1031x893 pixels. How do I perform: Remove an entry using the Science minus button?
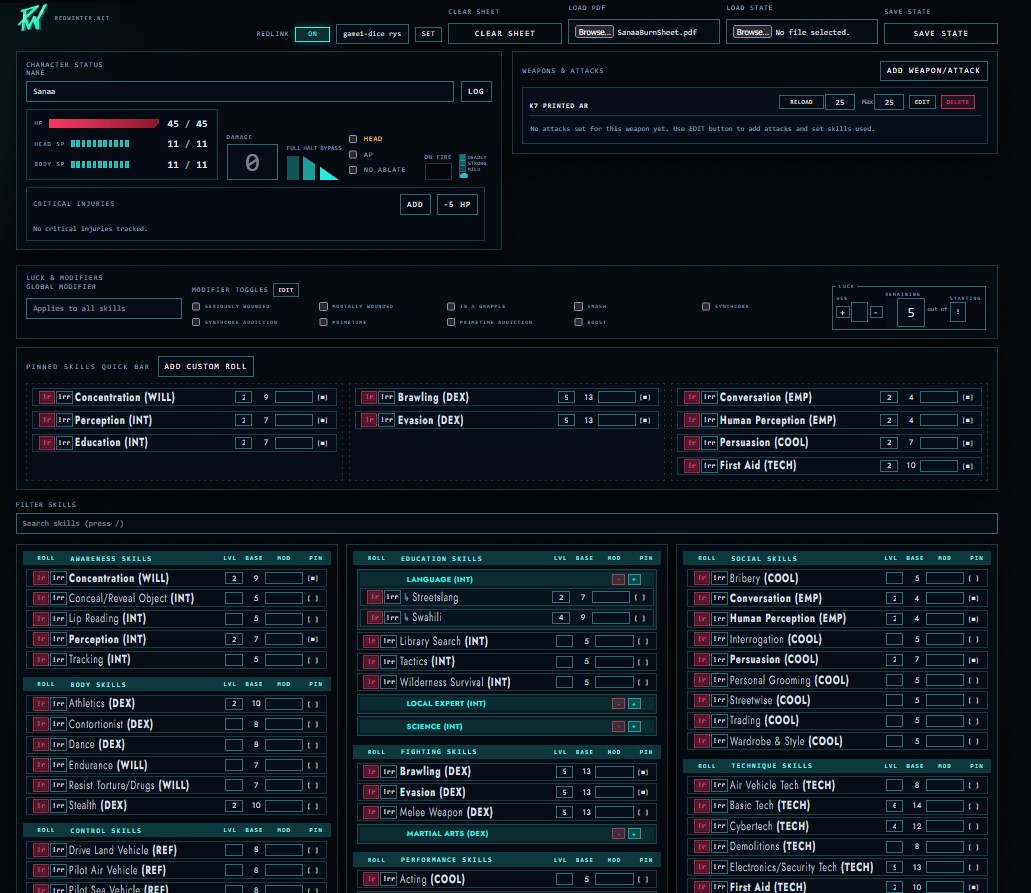pyautogui.click(x=618, y=726)
